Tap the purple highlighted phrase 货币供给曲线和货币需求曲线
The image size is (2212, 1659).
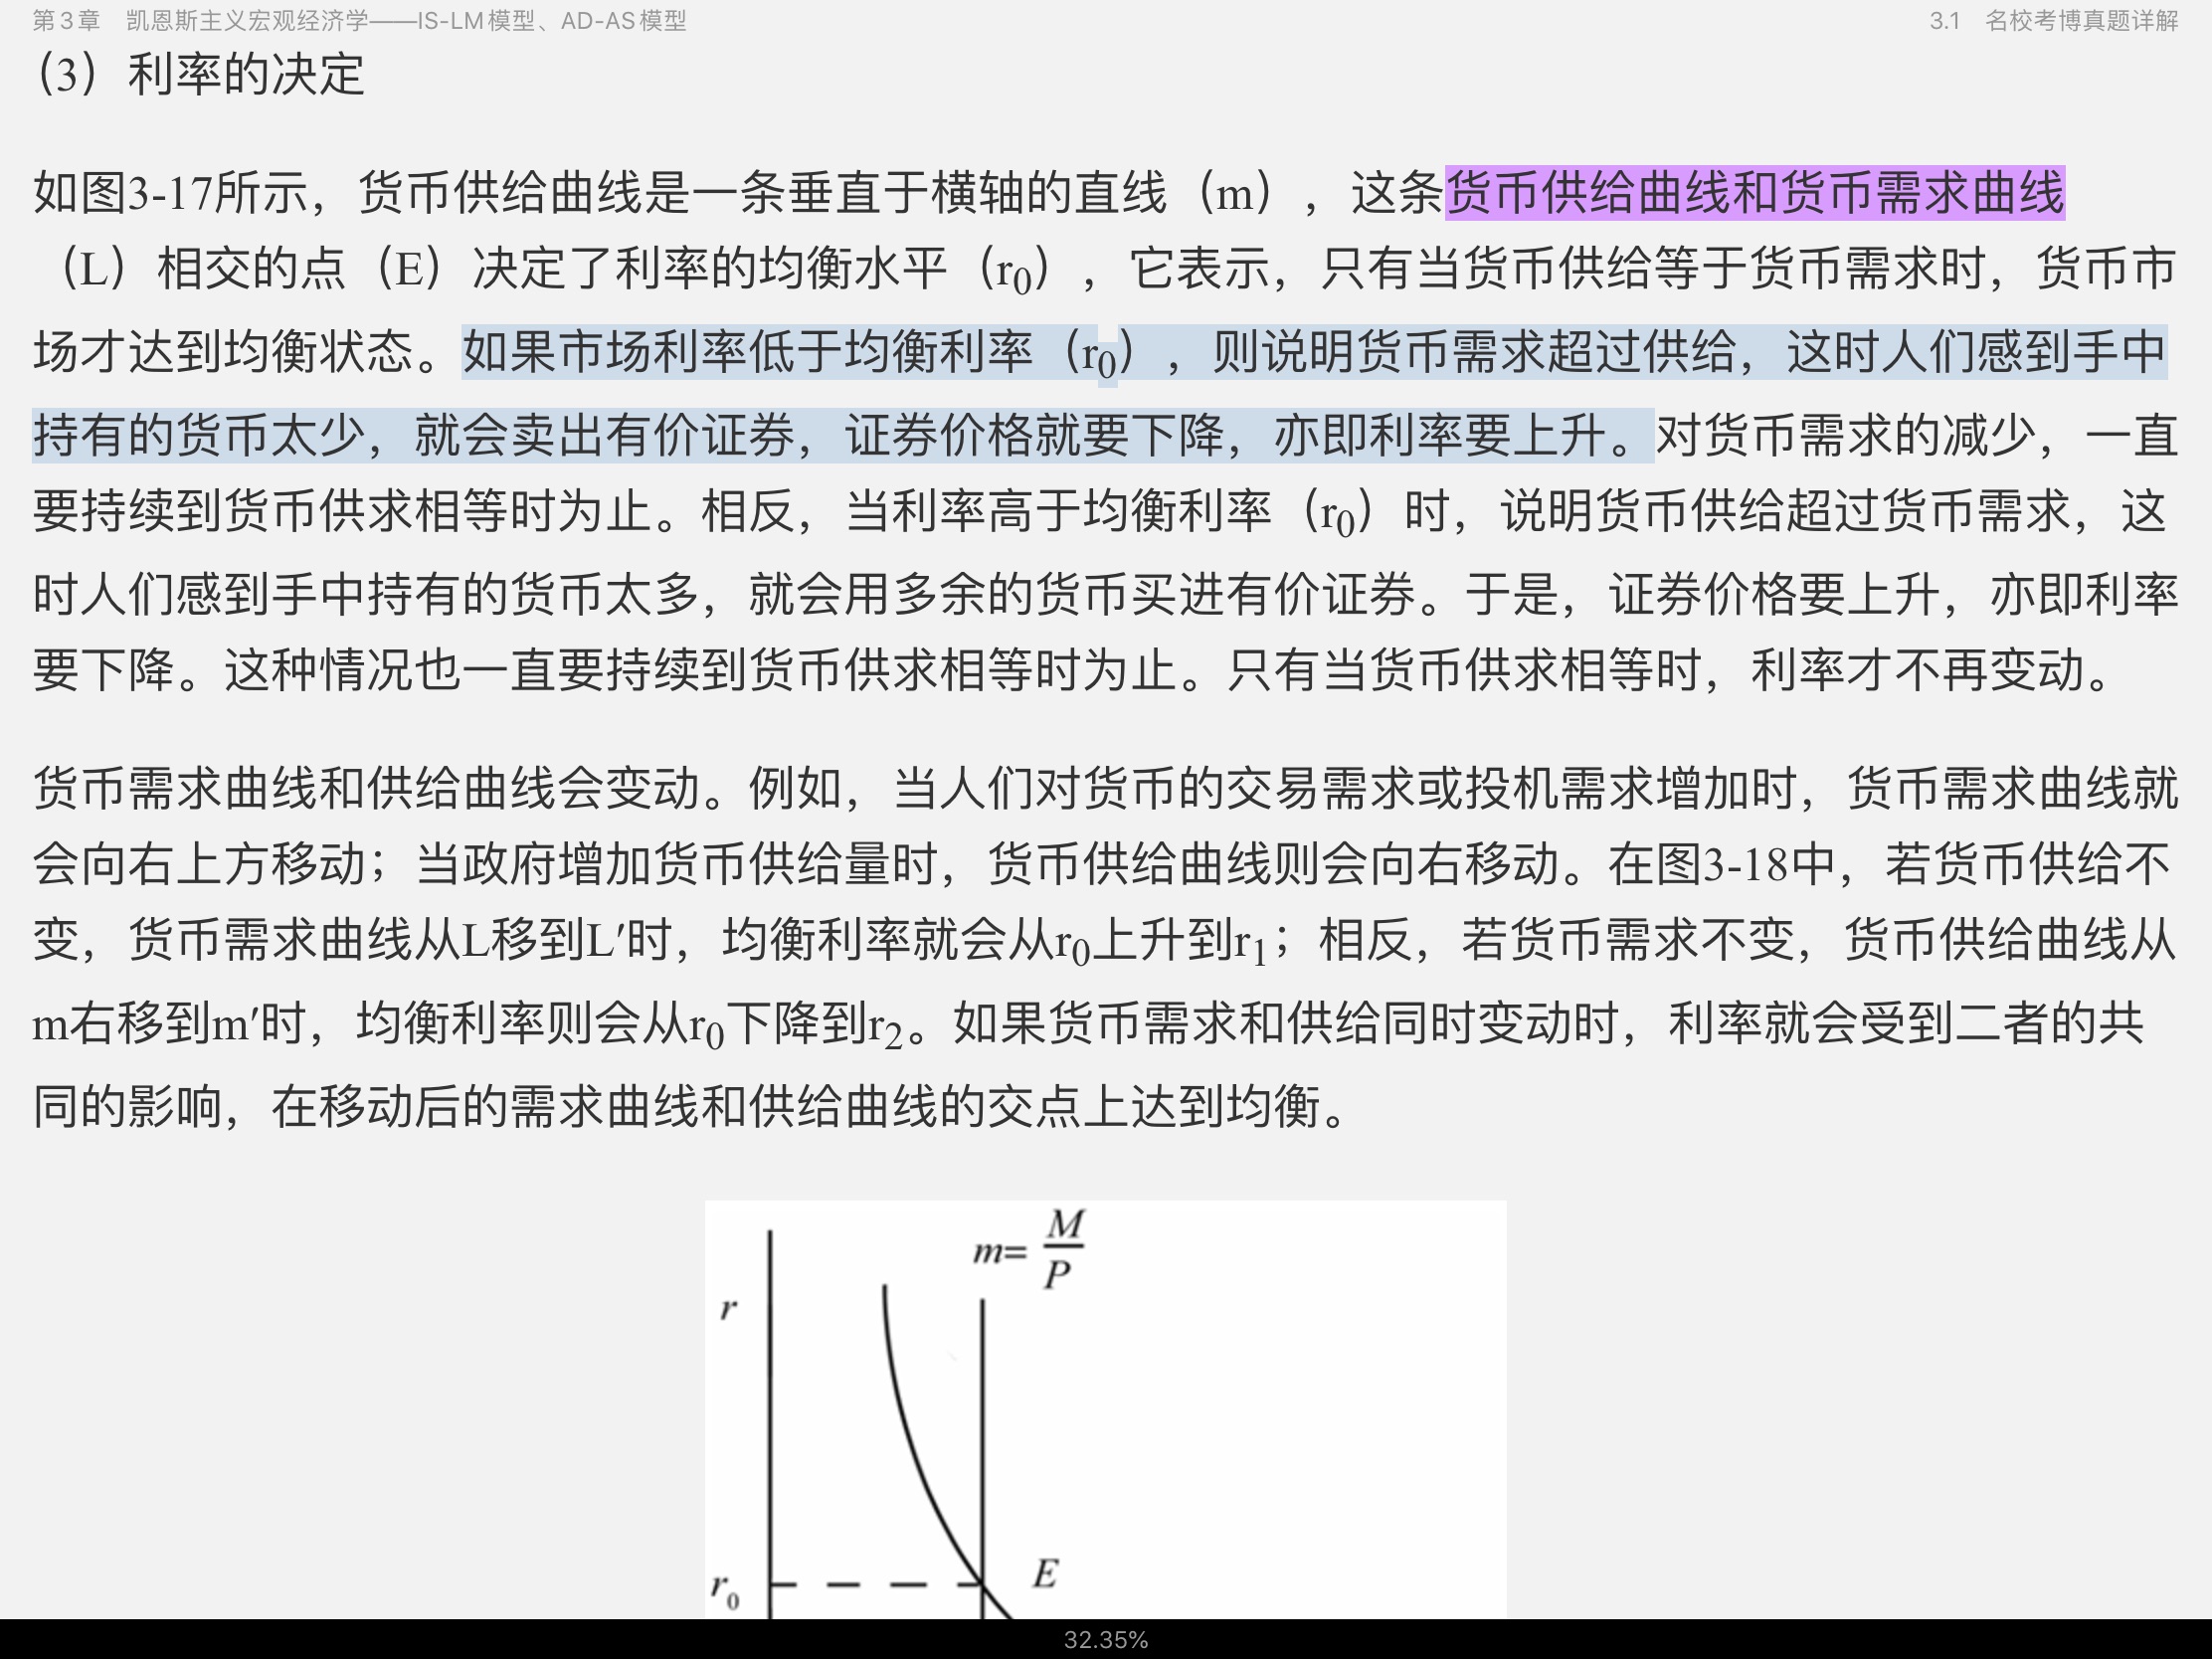pyautogui.click(x=1755, y=192)
